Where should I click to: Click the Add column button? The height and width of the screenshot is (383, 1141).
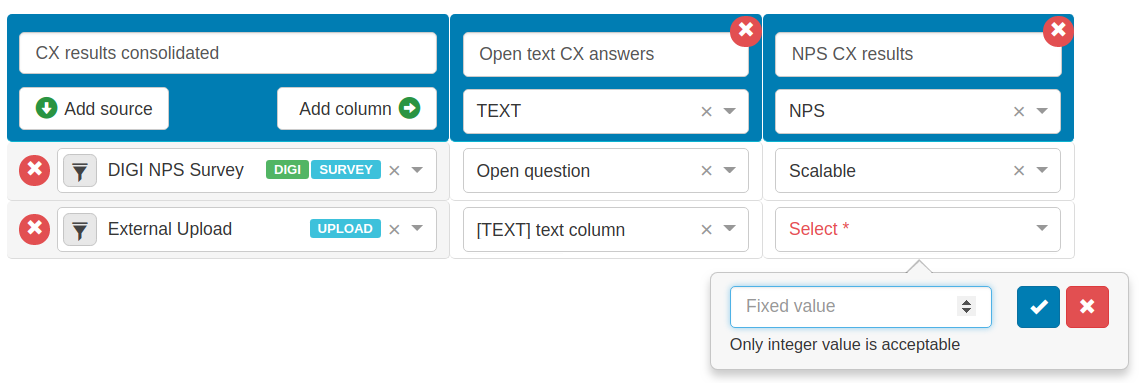(x=357, y=108)
